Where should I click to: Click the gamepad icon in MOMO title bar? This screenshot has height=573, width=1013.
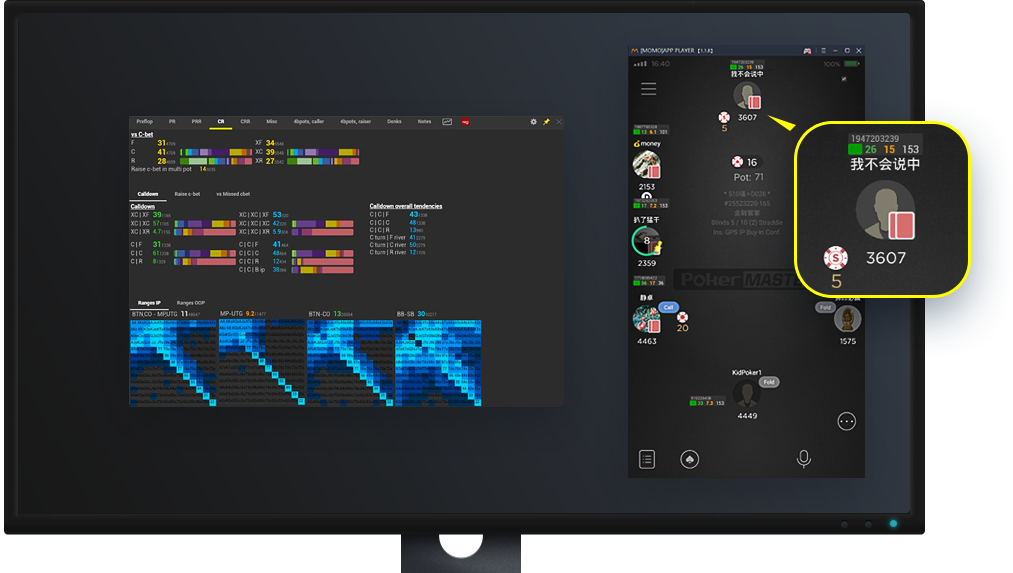coord(807,50)
